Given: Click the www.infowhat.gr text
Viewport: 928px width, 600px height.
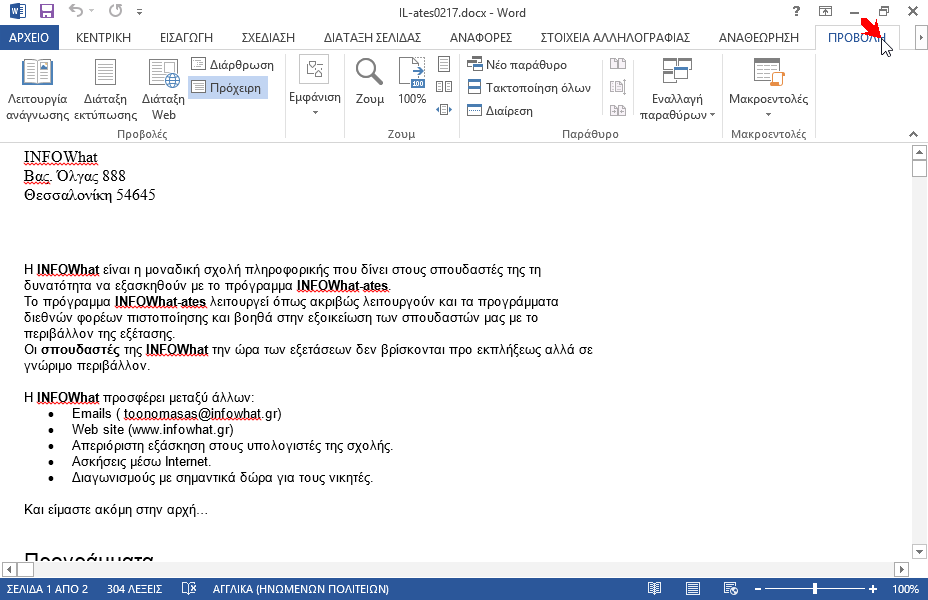Looking at the screenshot, I should tap(181, 430).
